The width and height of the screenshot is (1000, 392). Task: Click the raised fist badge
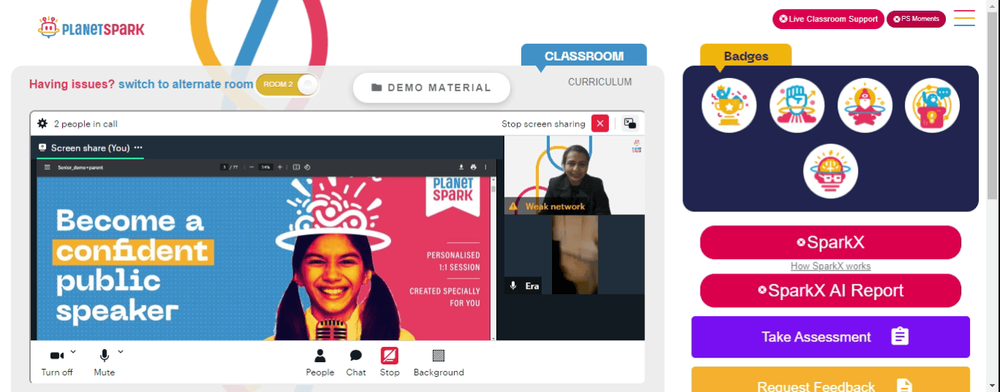point(797,105)
